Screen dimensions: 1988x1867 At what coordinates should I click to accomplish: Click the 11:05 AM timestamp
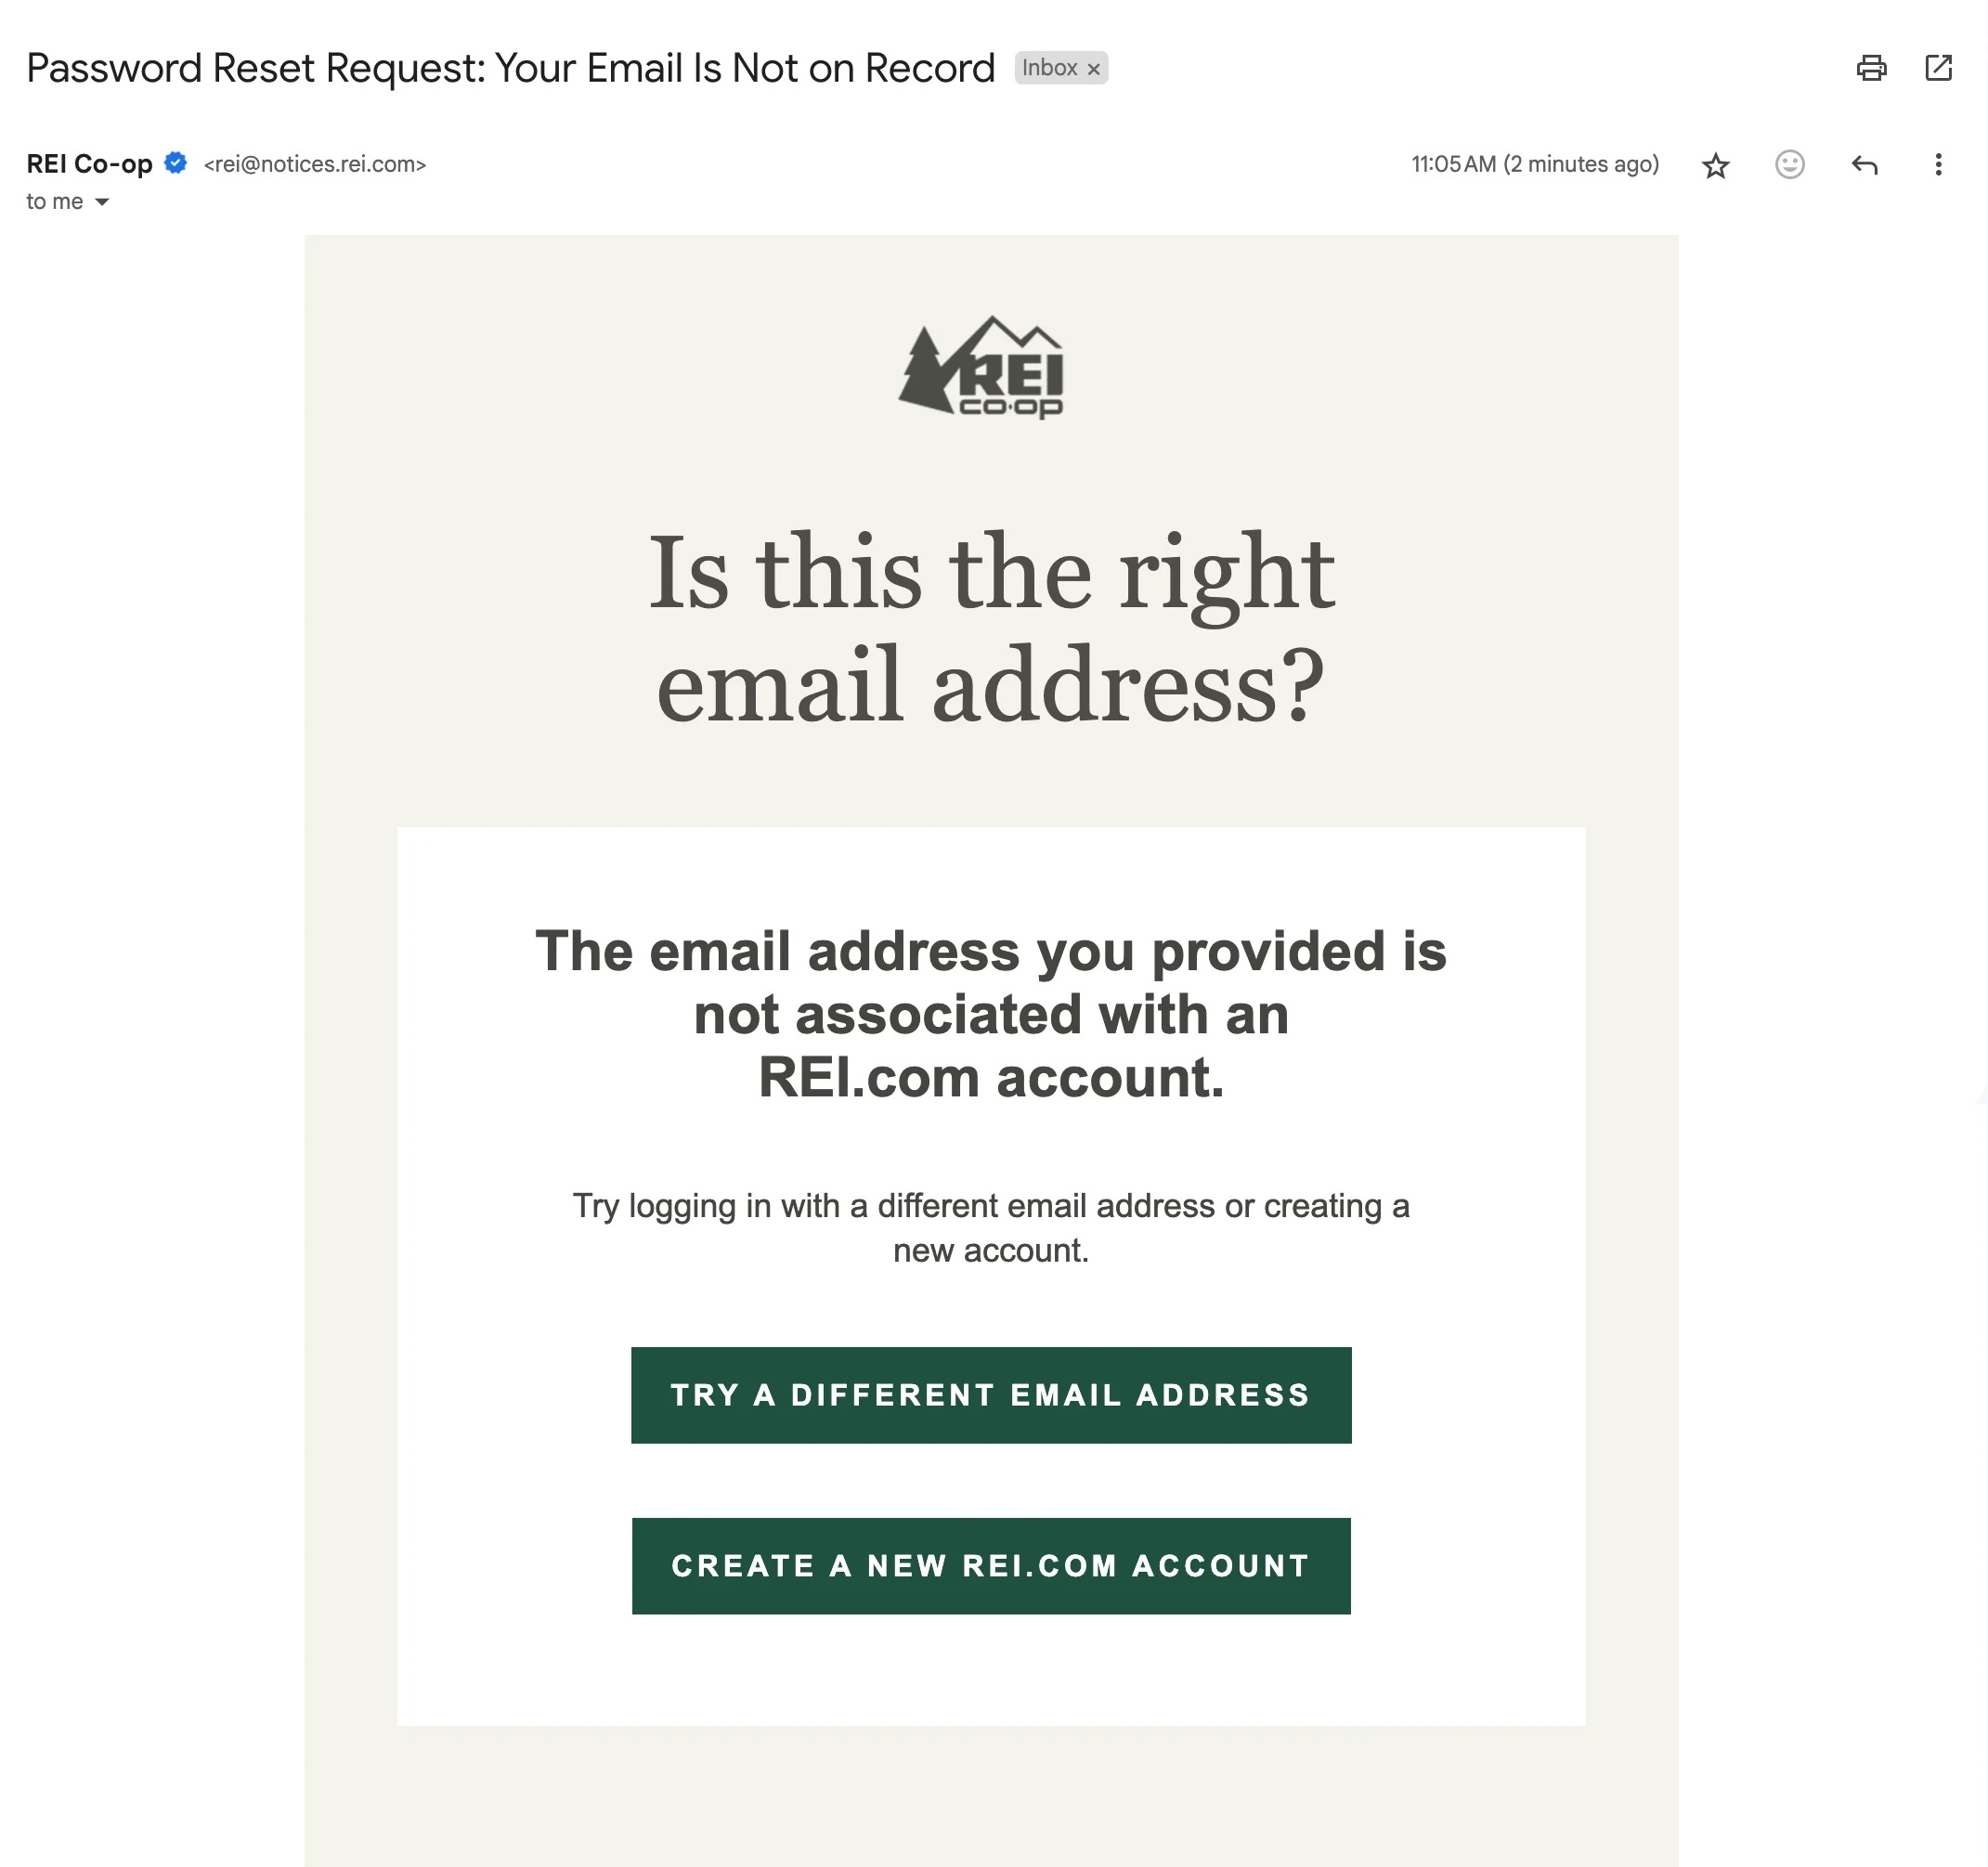[1534, 165]
